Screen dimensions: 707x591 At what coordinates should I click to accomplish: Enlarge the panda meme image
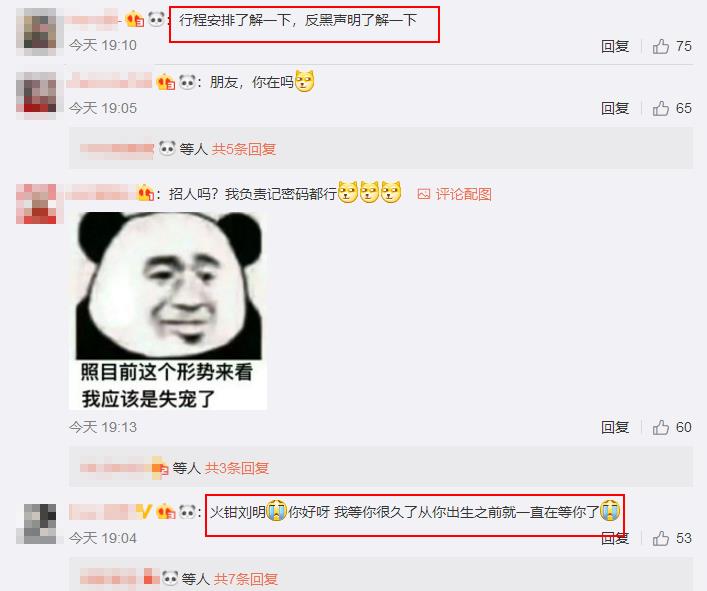point(168,311)
